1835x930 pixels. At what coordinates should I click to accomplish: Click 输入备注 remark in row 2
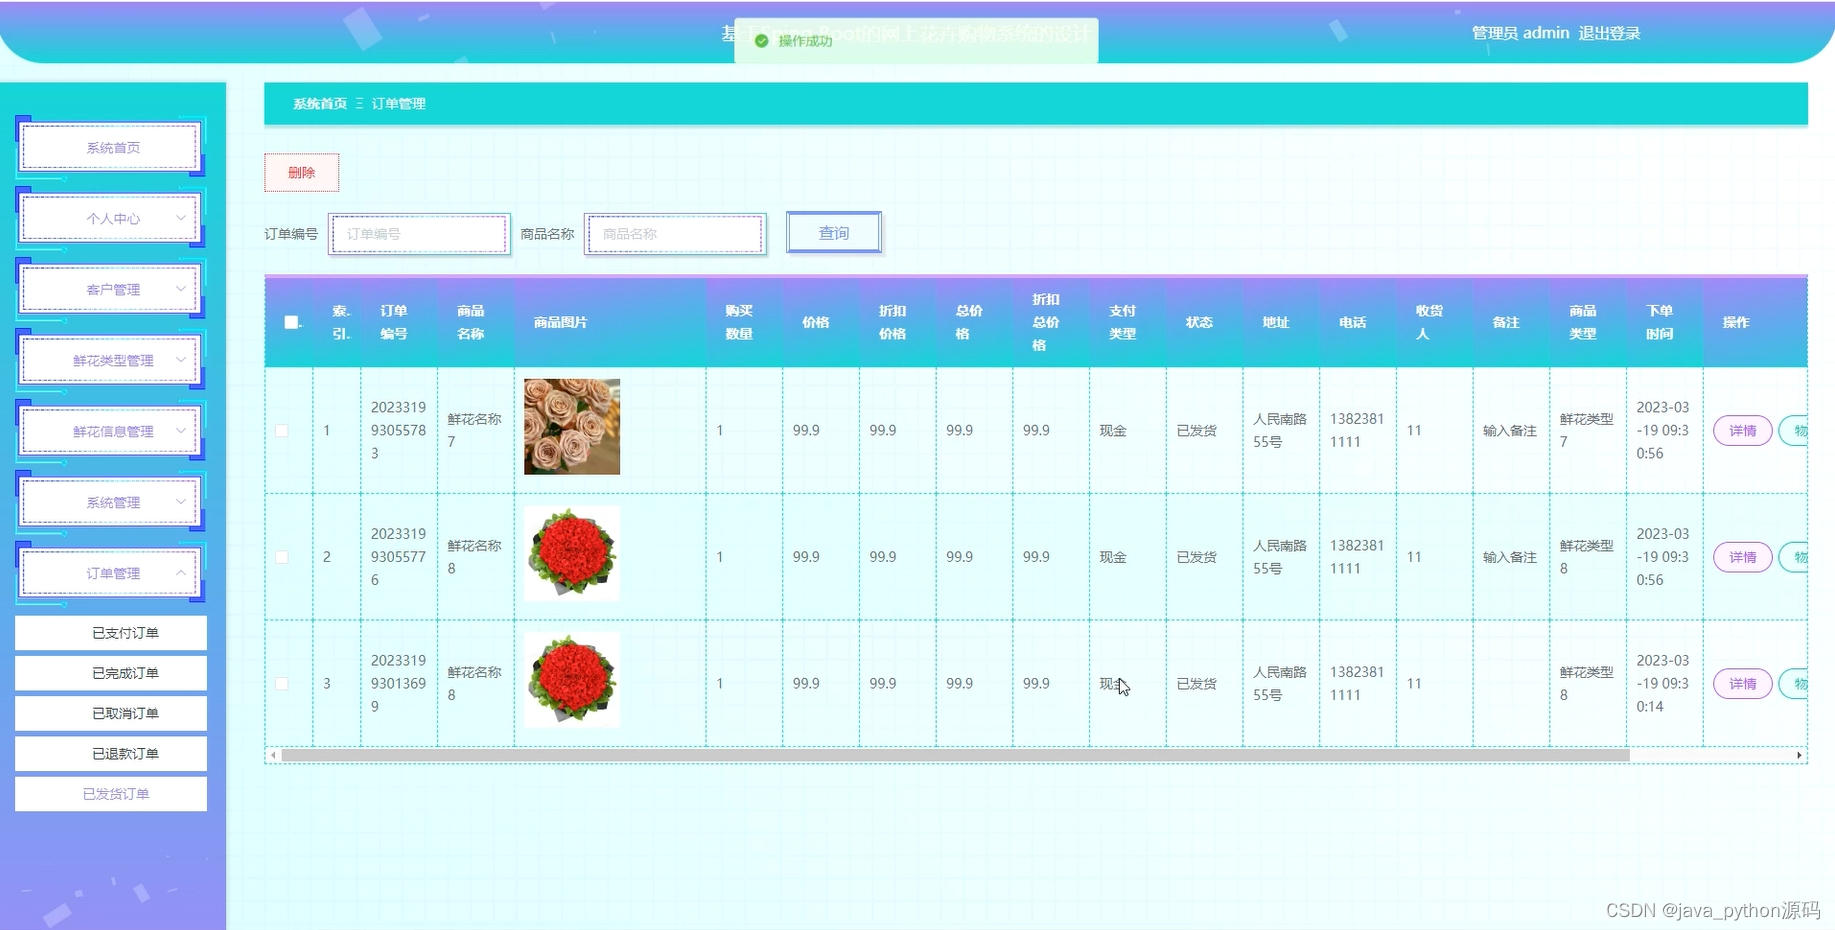(x=1509, y=557)
